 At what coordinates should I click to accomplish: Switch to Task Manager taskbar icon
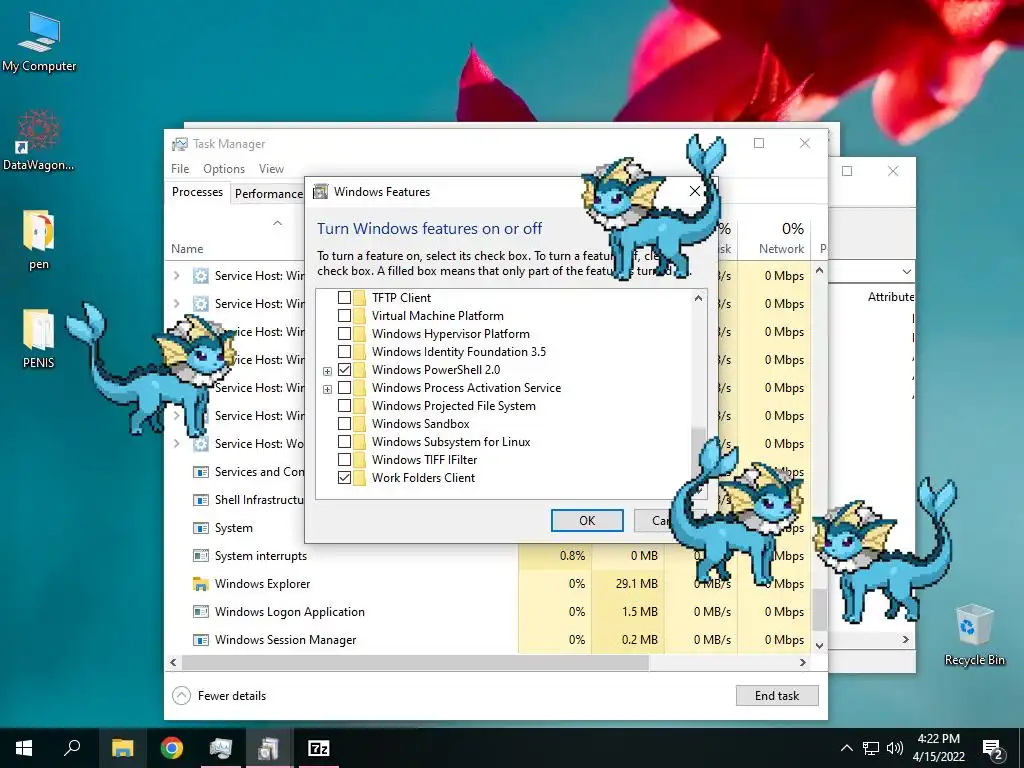pos(221,748)
